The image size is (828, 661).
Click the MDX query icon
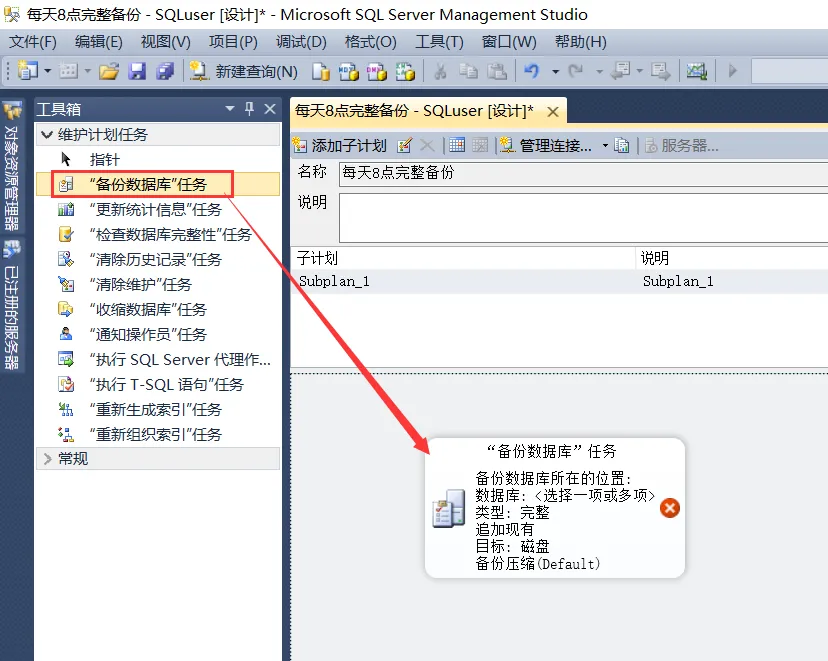click(x=349, y=71)
